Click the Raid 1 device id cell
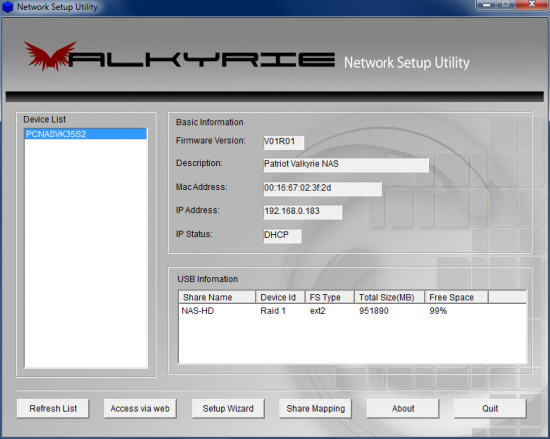Image resolution: width=550 pixels, height=439 pixels. coord(273,311)
